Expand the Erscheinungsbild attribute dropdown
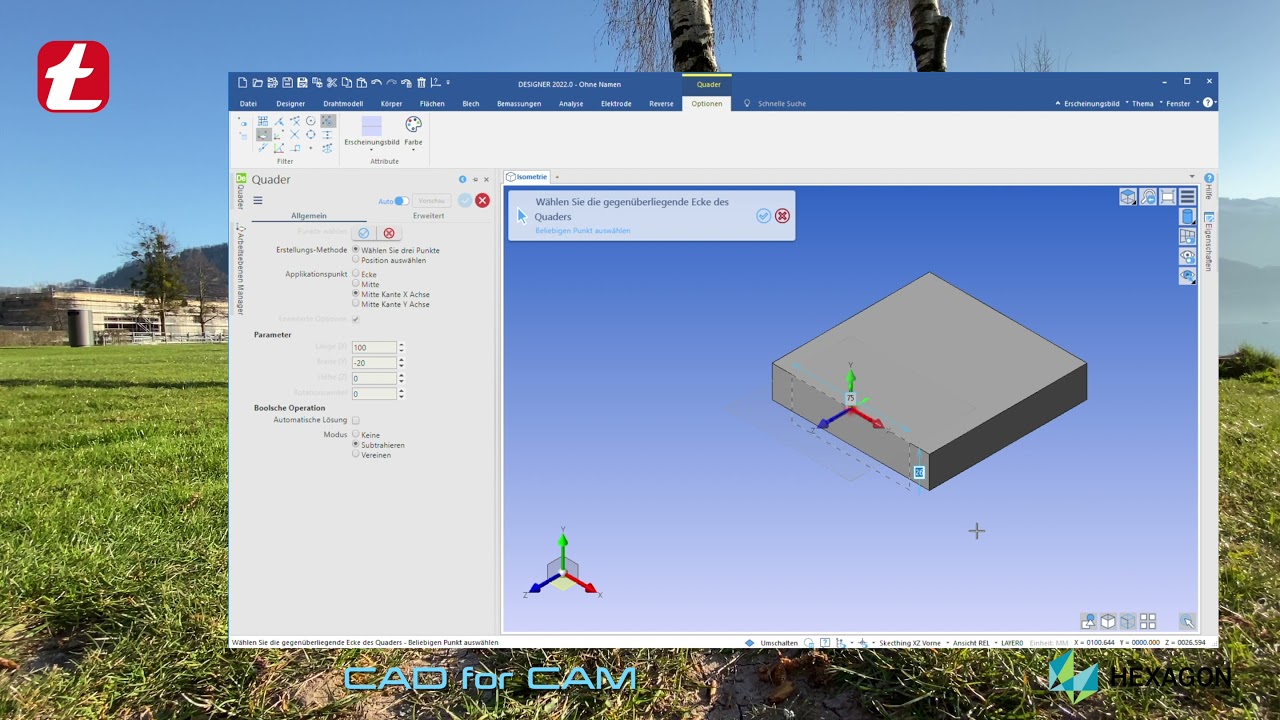The width and height of the screenshot is (1280, 720). click(x=371, y=150)
